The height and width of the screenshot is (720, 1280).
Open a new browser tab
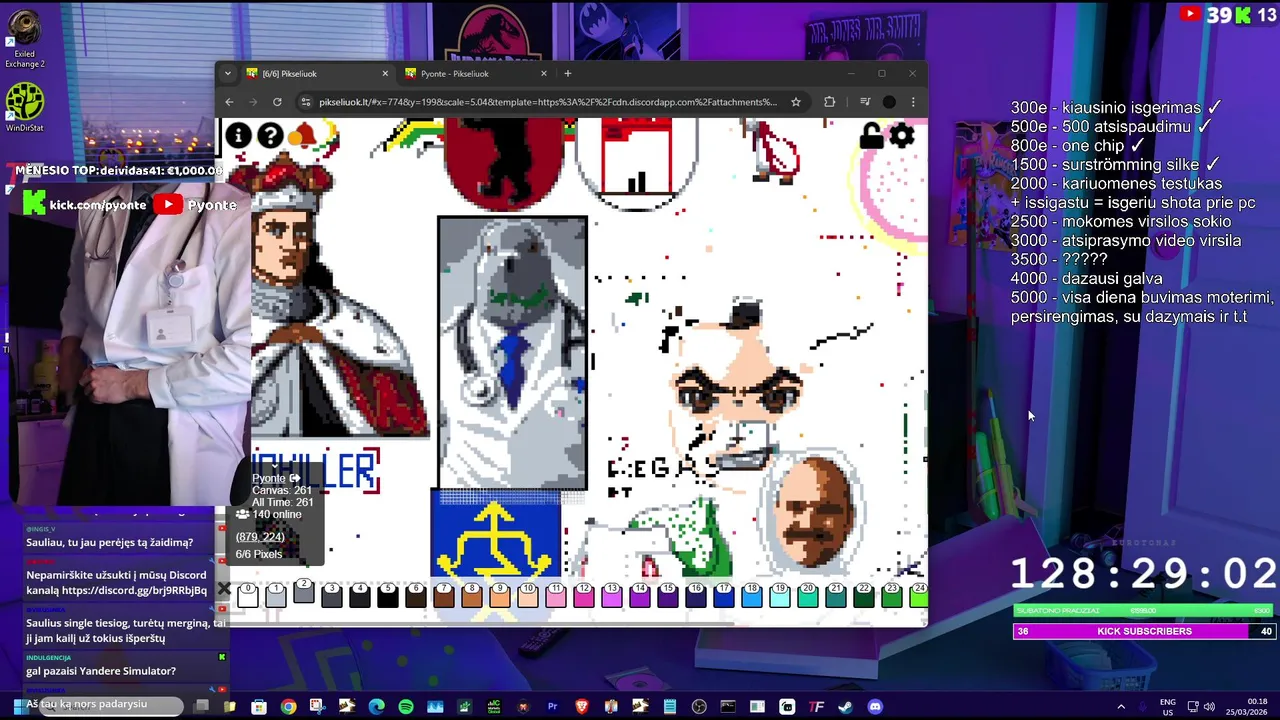click(x=567, y=73)
